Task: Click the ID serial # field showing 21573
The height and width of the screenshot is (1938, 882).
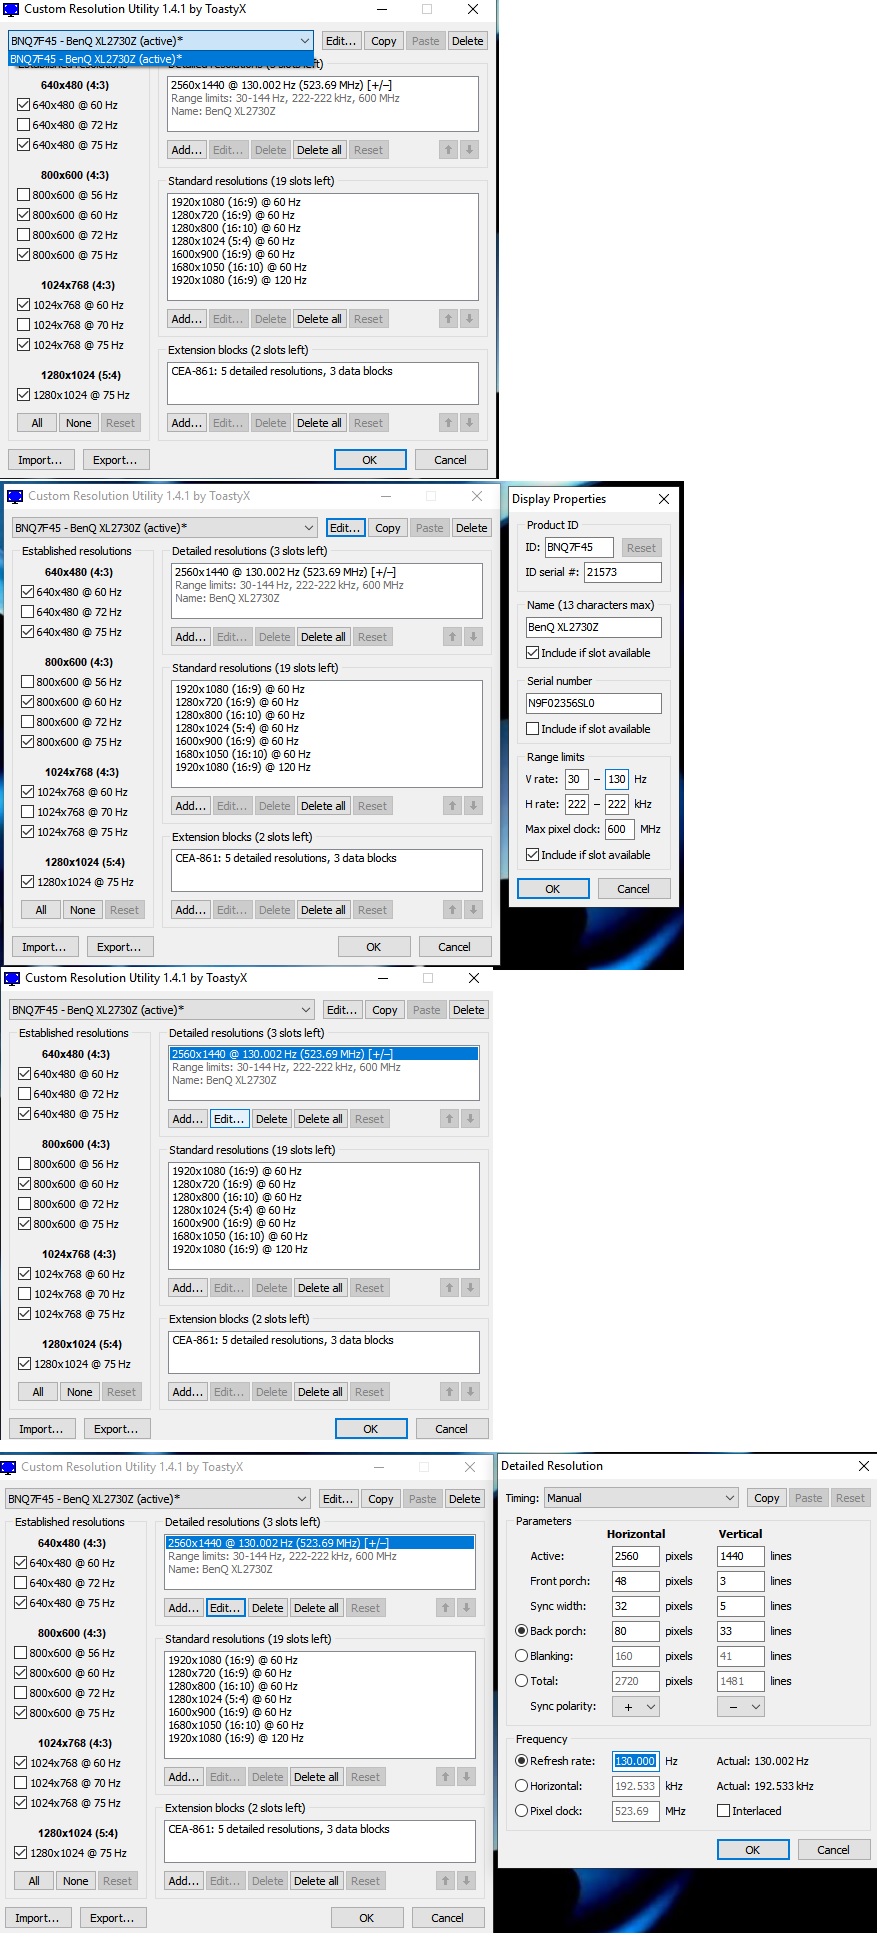Action: (x=623, y=572)
